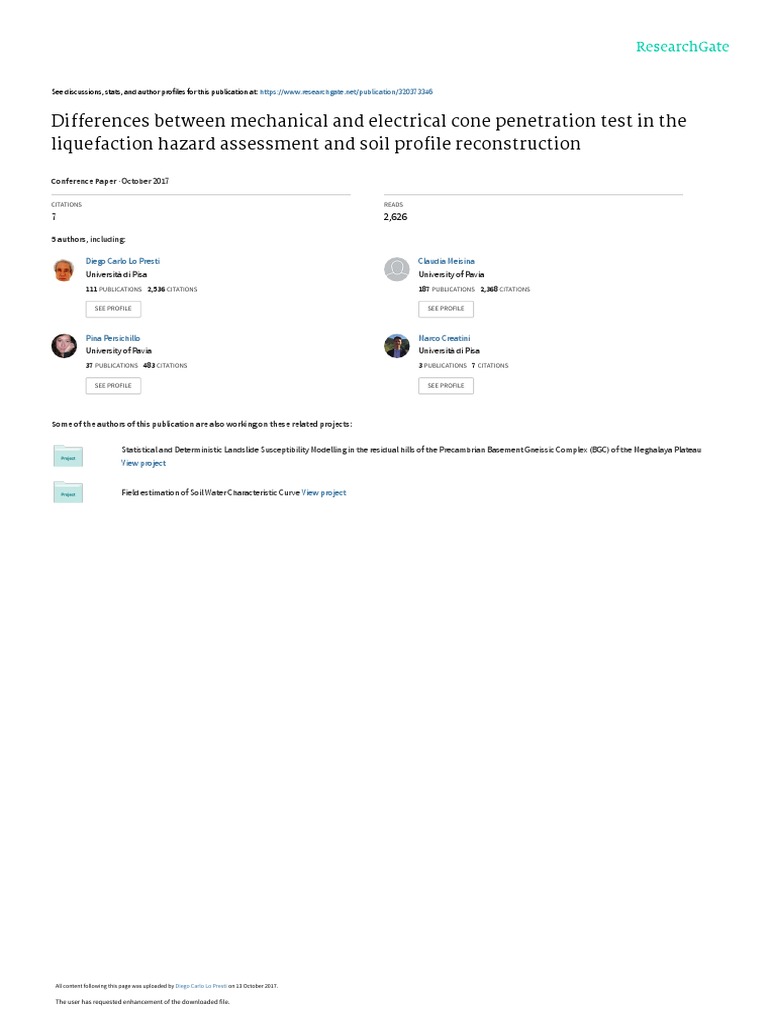The width and height of the screenshot is (768, 1024).
Task: Click the Soil Water Curve project icon
Action: pyautogui.click(x=68, y=492)
